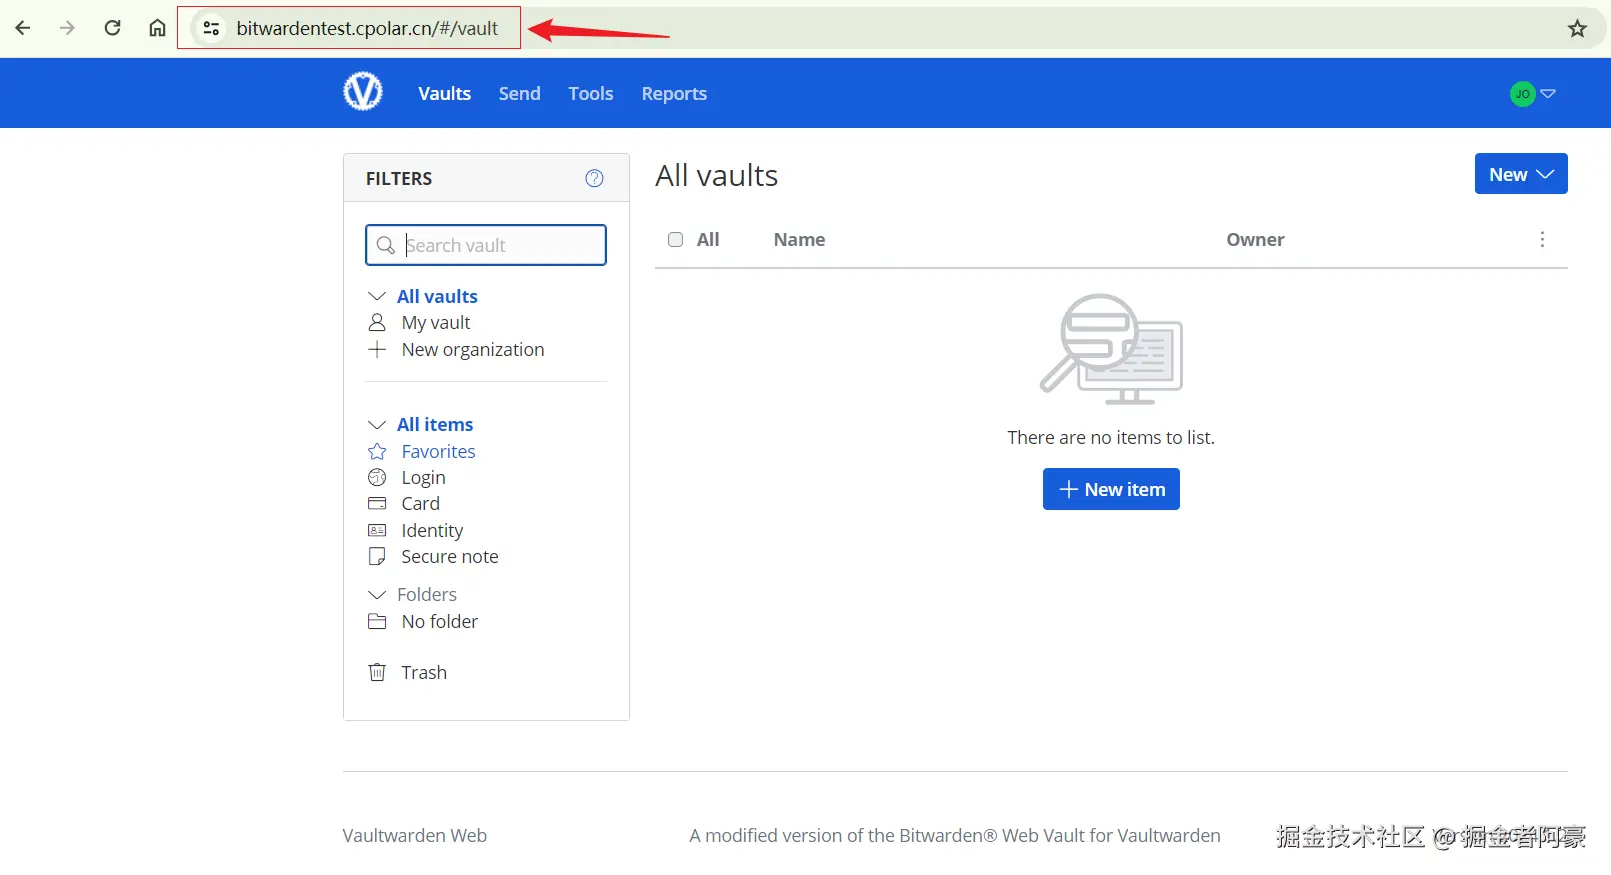Check the select All items checkbox
This screenshot has height=875, width=1611.
[x=676, y=240]
